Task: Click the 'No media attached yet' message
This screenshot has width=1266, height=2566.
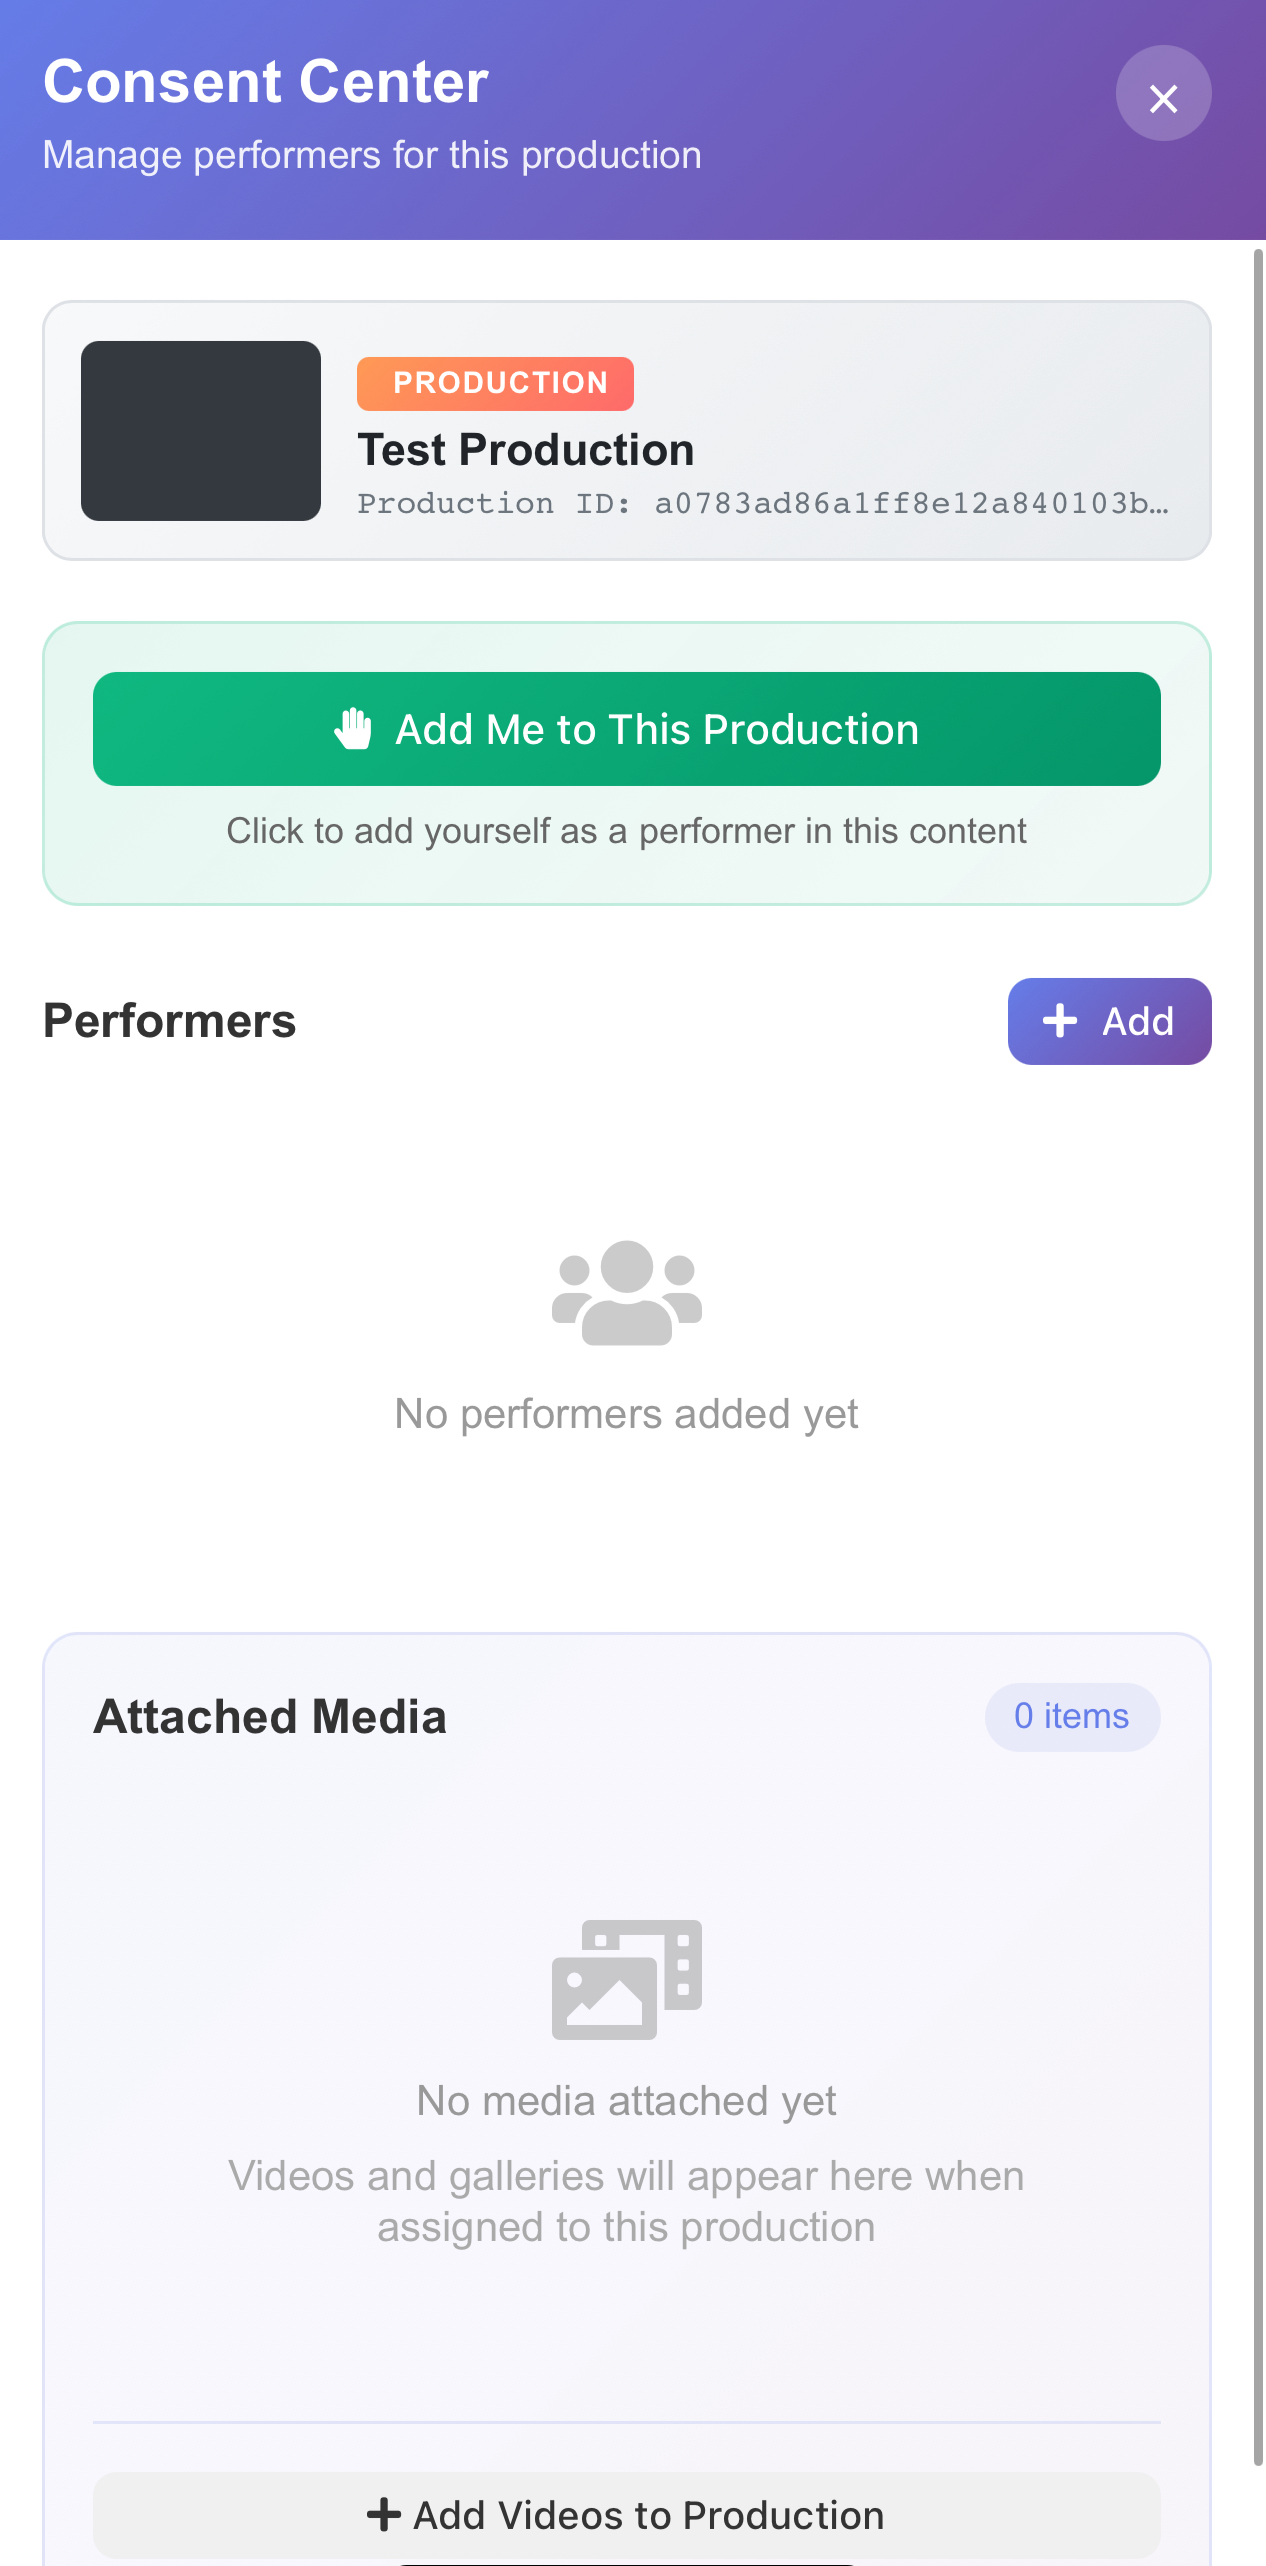Action: click(x=627, y=2101)
